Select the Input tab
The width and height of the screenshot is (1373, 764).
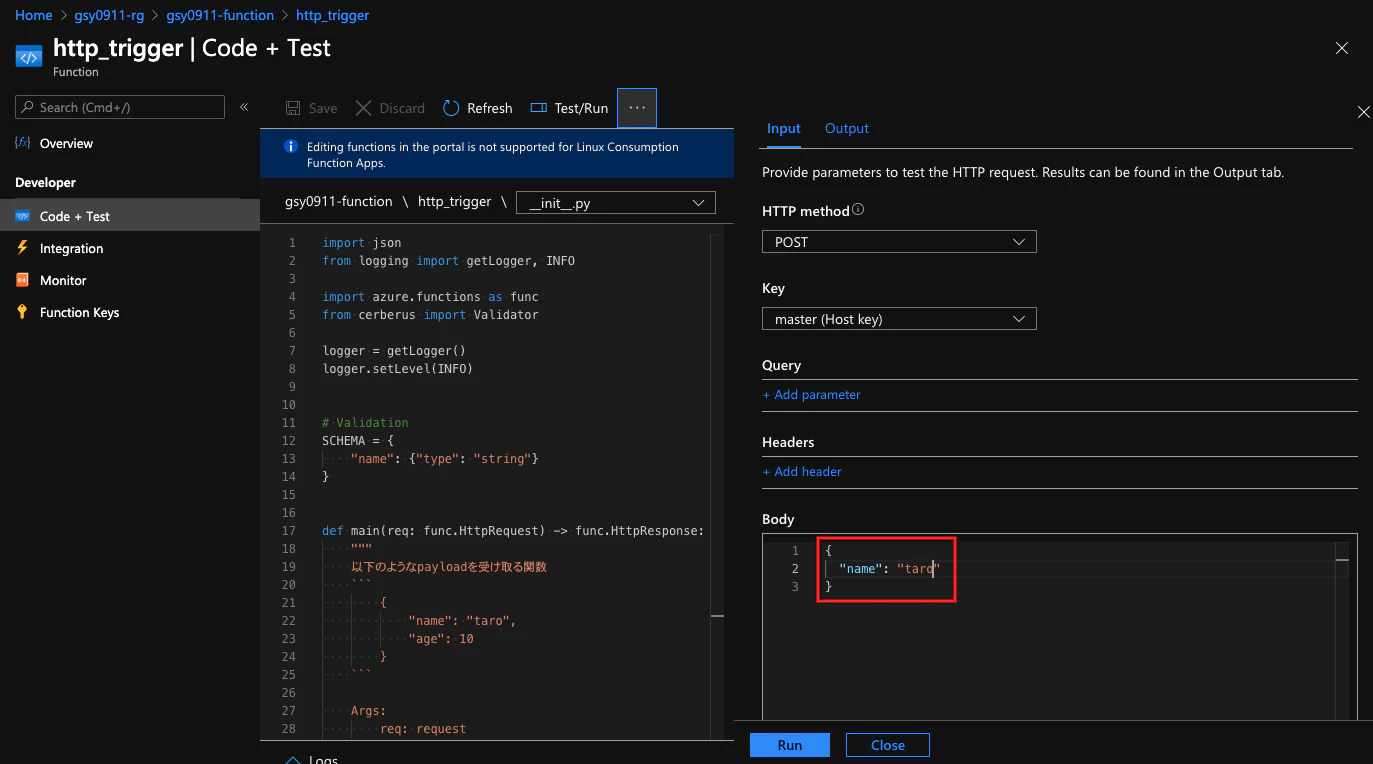pos(783,128)
